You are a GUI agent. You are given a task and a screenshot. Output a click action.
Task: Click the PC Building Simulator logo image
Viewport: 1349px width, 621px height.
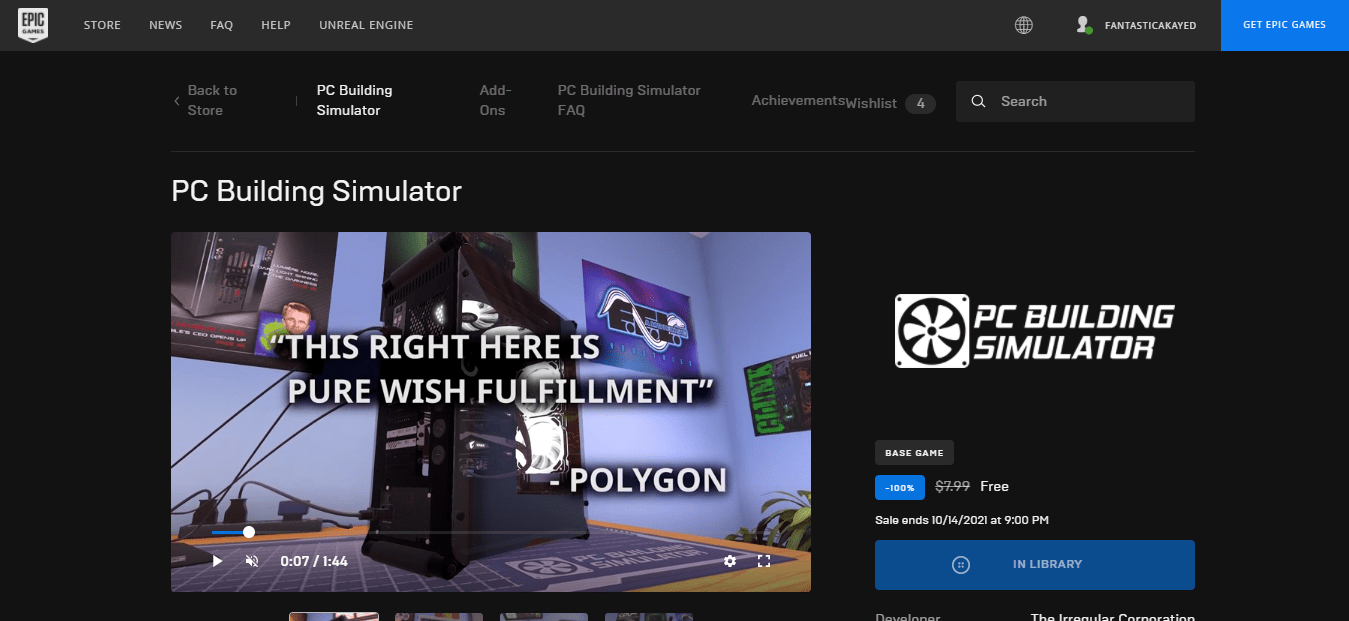click(1035, 330)
